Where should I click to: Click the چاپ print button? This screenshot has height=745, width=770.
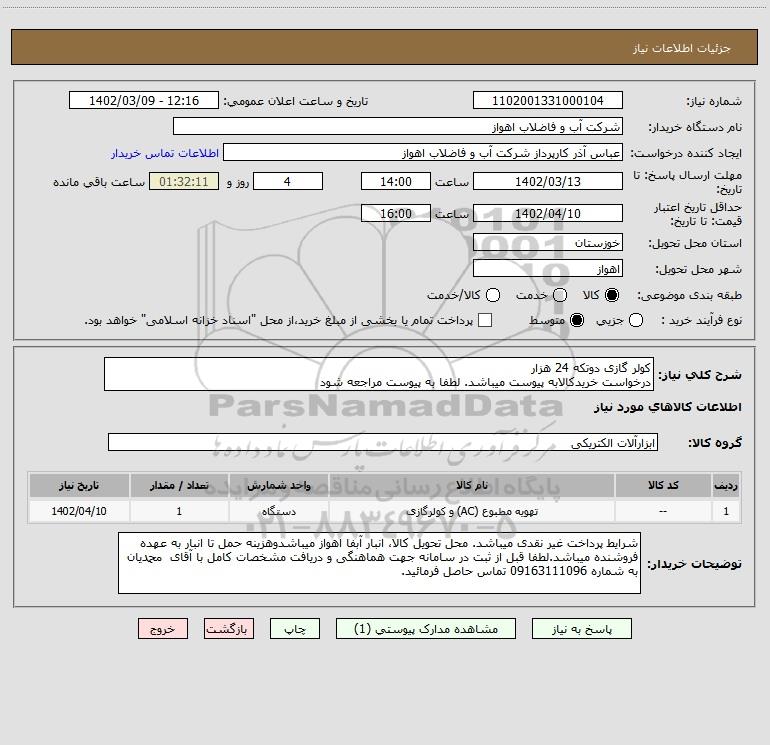(295, 629)
